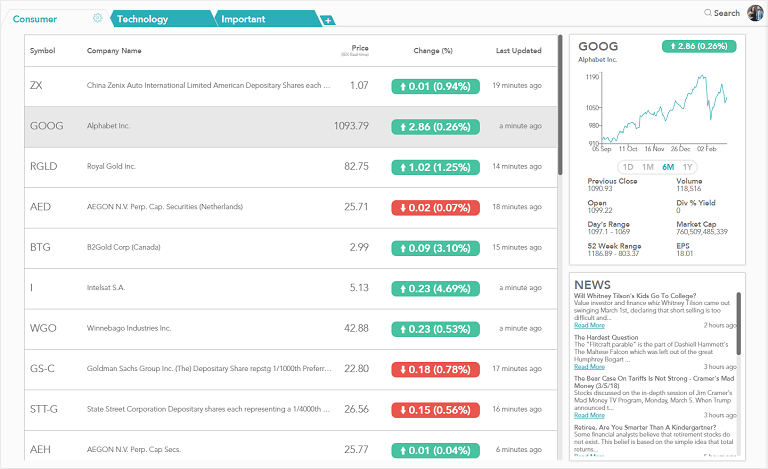Click AED red change badge
768x469 pixels.
[x=432, y=207]
